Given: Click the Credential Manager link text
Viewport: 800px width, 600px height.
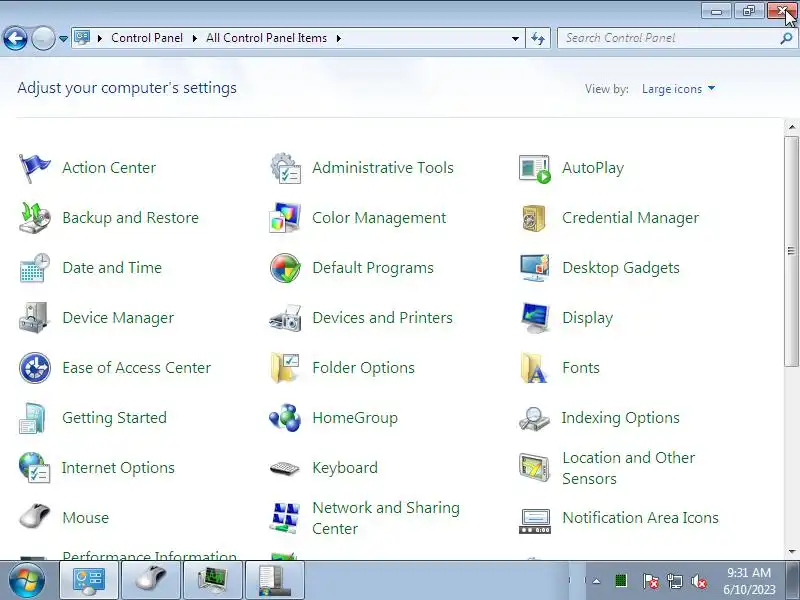Looking at the screenshot, I should point(630,218).
